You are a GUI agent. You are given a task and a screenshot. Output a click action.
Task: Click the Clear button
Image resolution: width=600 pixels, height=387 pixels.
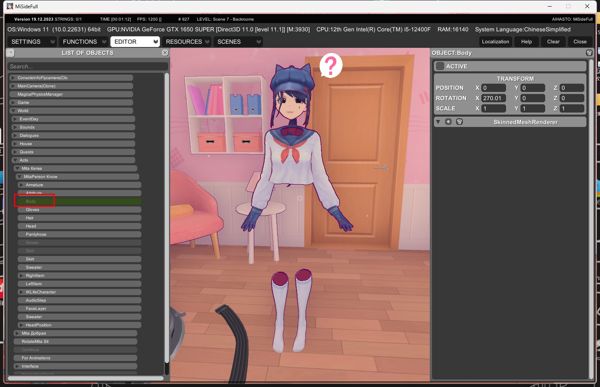click(553, 41)
